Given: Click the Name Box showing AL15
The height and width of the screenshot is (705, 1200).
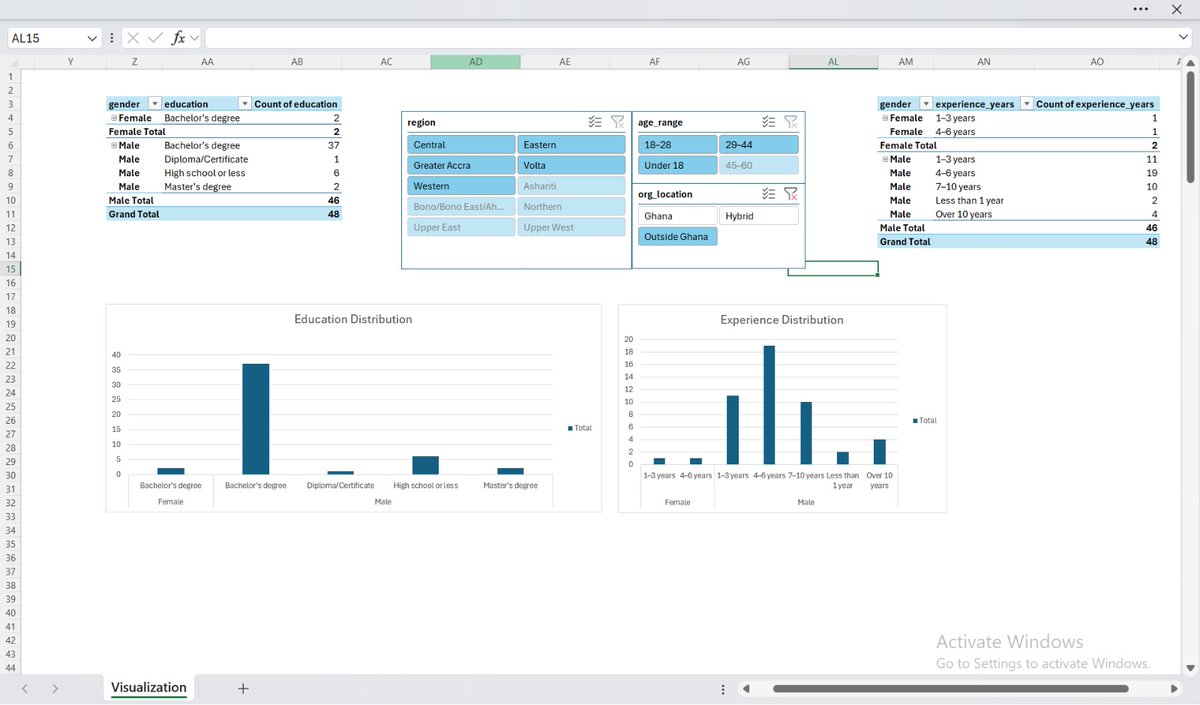Looking at the screenshot, I should [x=47, y=38].
